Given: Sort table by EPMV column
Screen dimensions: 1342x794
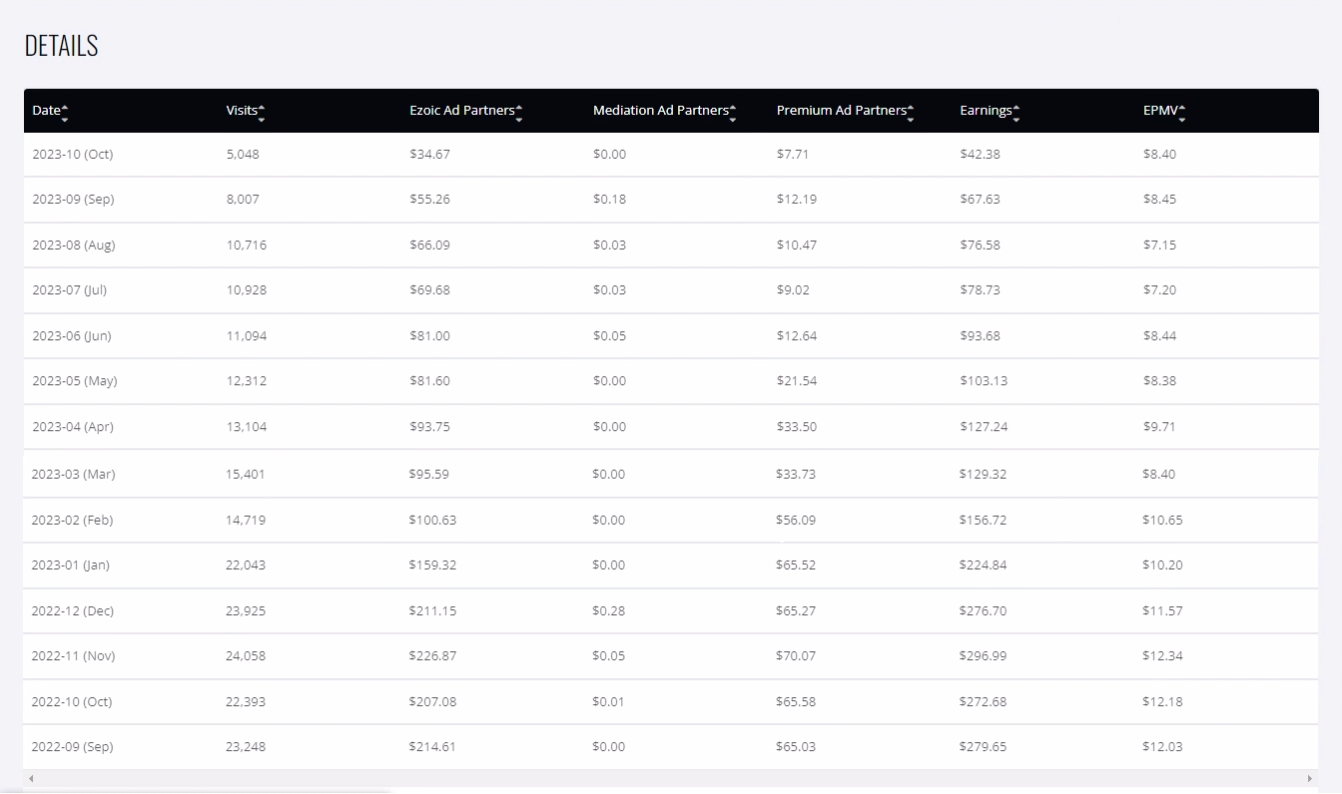Looking at the screenshot, I should point(1164,111).
